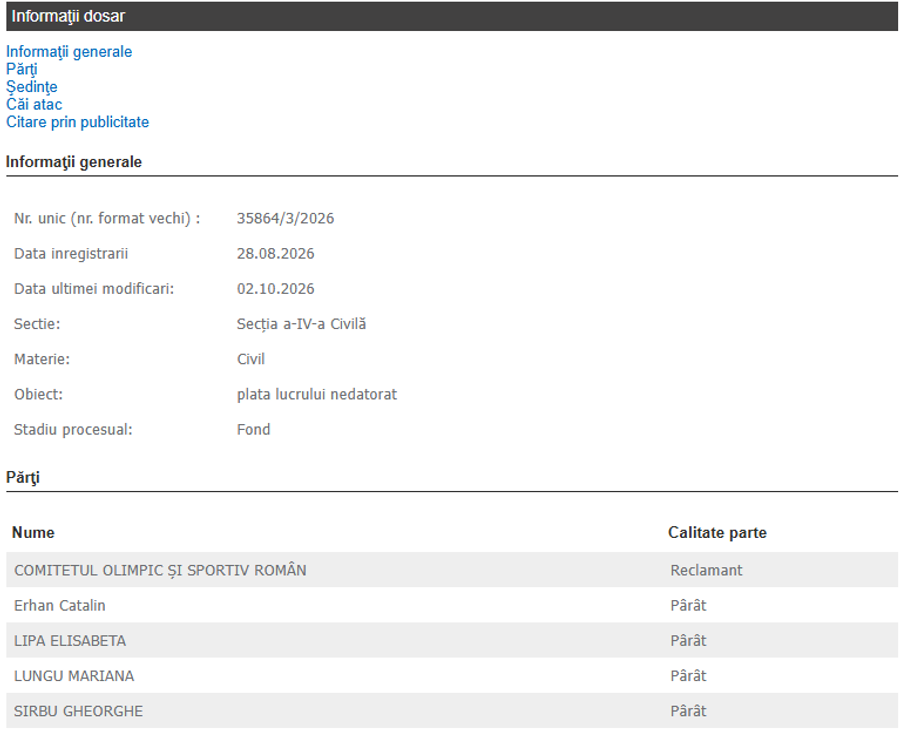Click the Nume column header
This screenshot has height=751, width=900.
[33, 532]
